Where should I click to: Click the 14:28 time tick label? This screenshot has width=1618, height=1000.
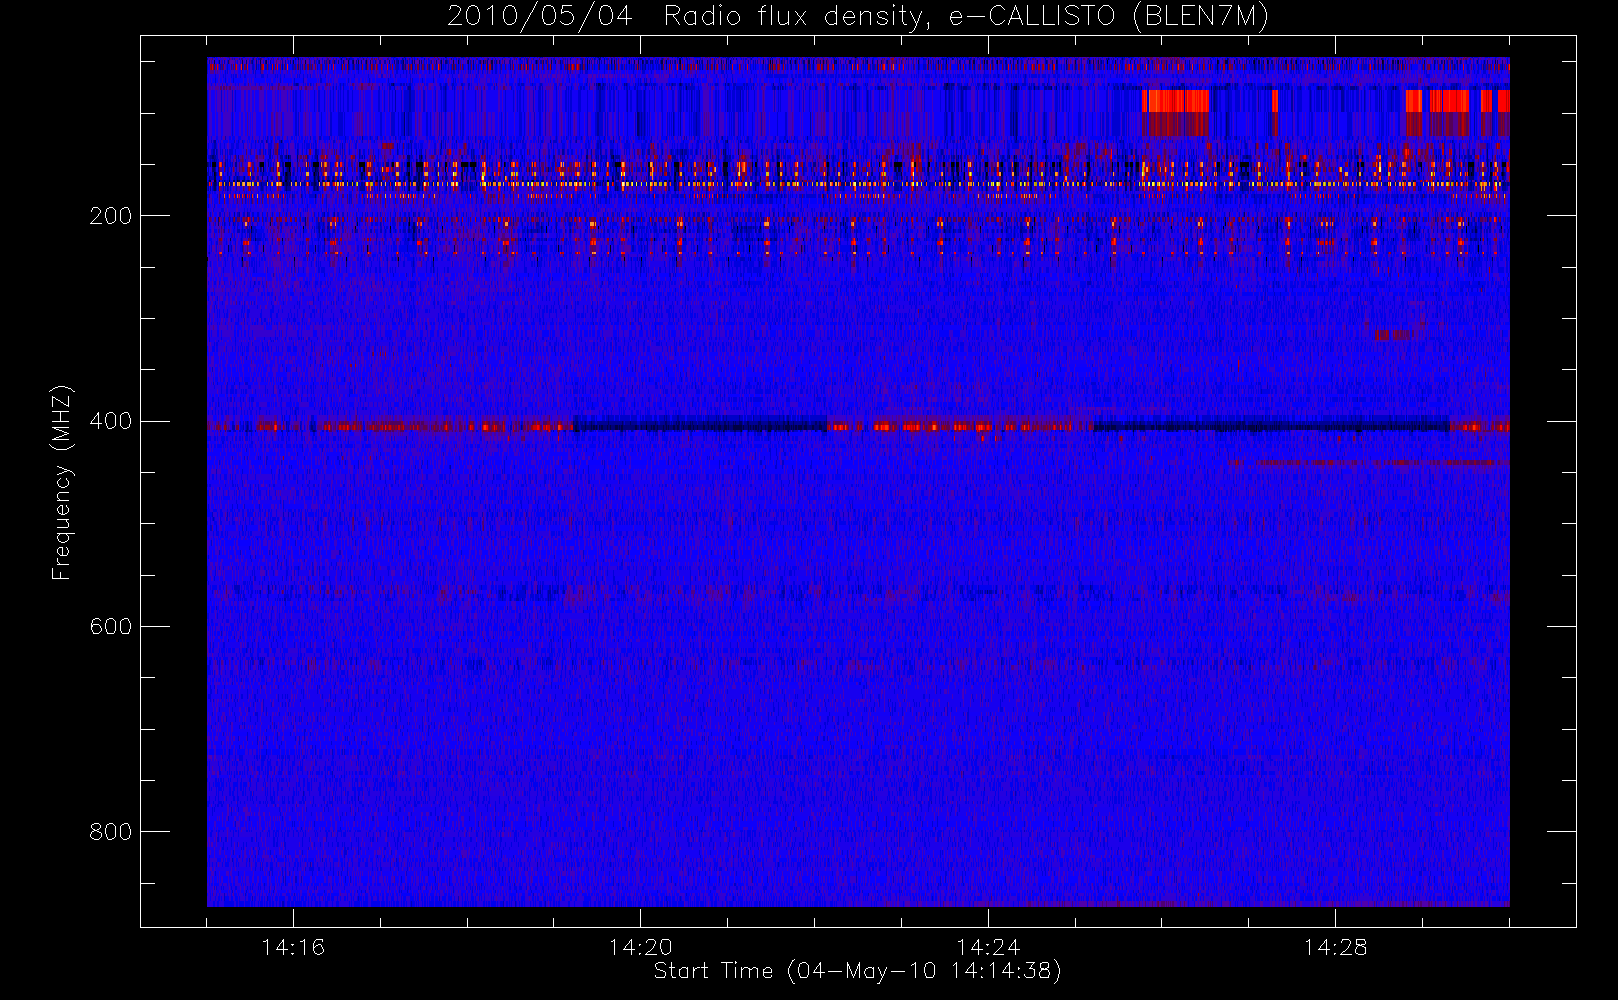click(1335, 946)
